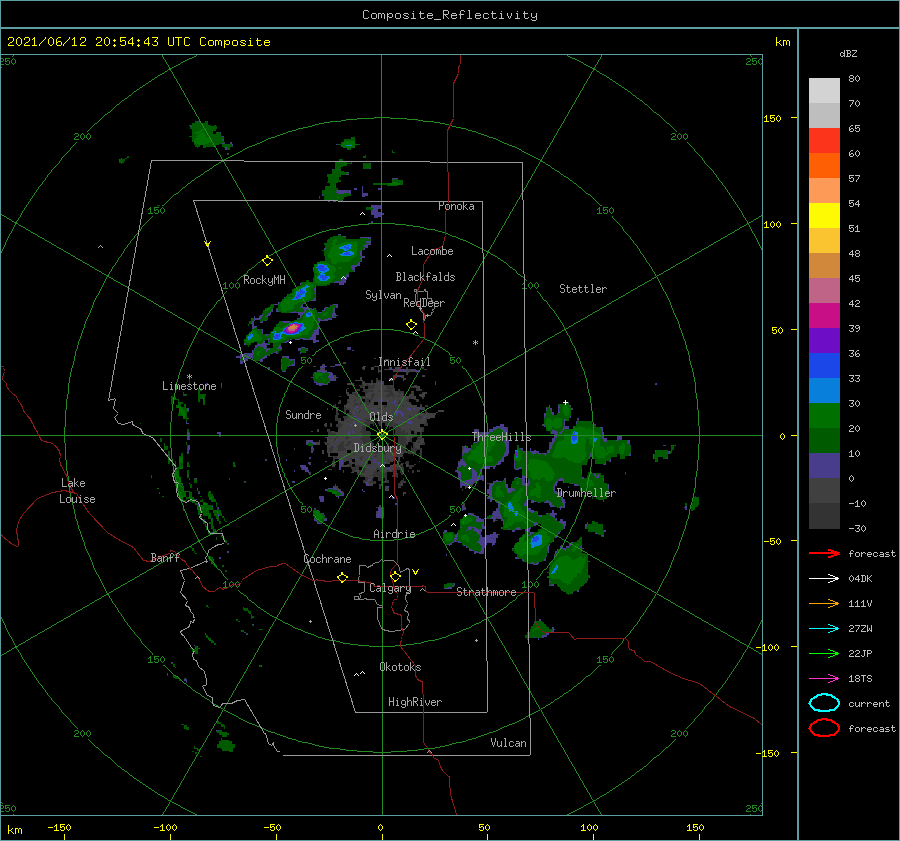
Task: Pick the slate purple 10 dBZ swatch
Action: click(x=824, y=465)
